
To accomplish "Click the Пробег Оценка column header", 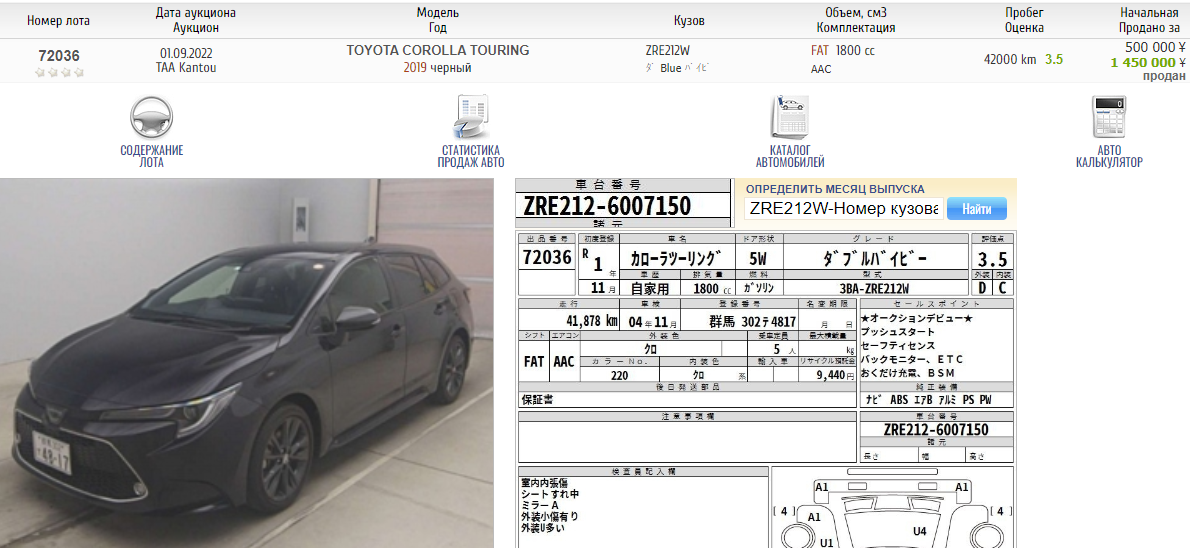I will [x=1025, y=20].
